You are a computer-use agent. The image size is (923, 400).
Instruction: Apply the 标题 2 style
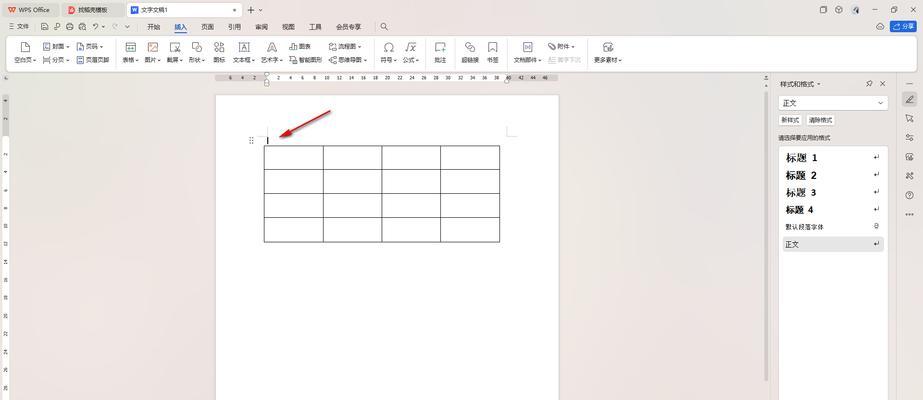pos(832,175)
